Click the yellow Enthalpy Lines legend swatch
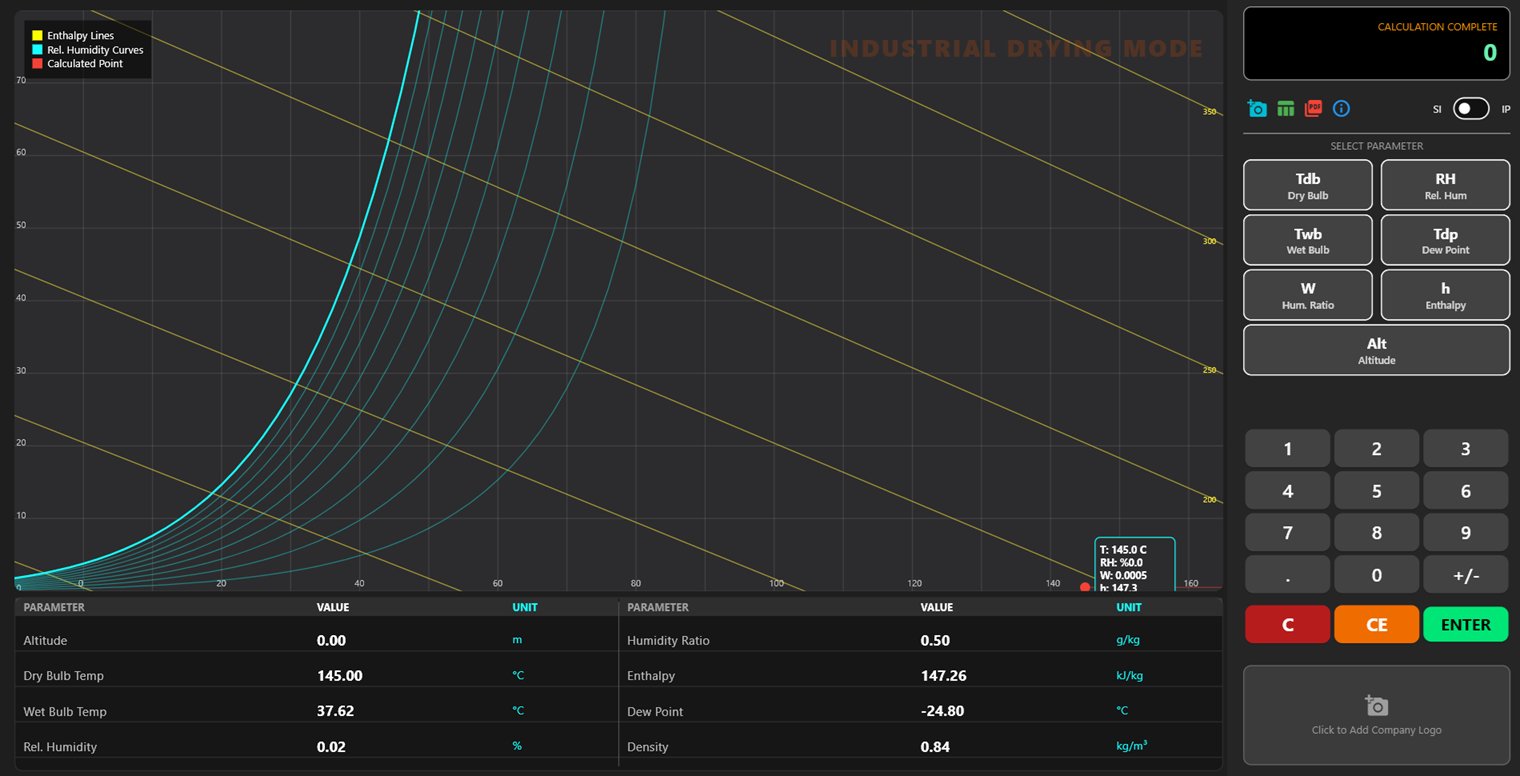The image size is (1520, 776). pyautogui.click(x=37, y=36)
